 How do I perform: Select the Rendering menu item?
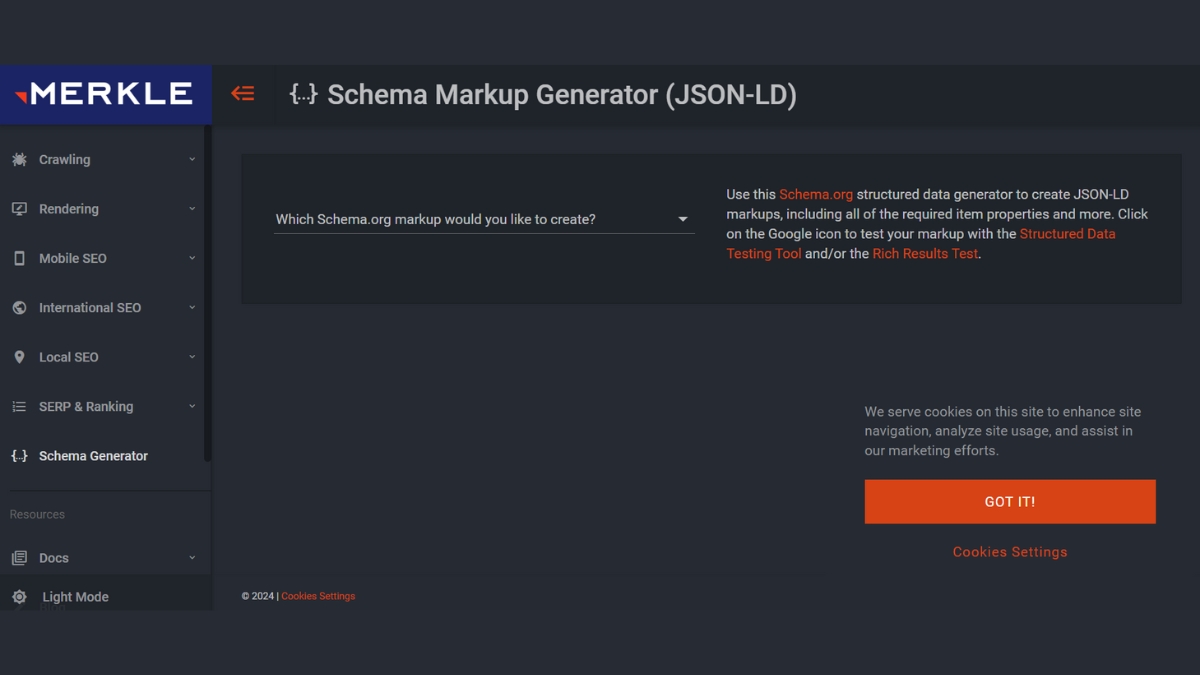69,209
